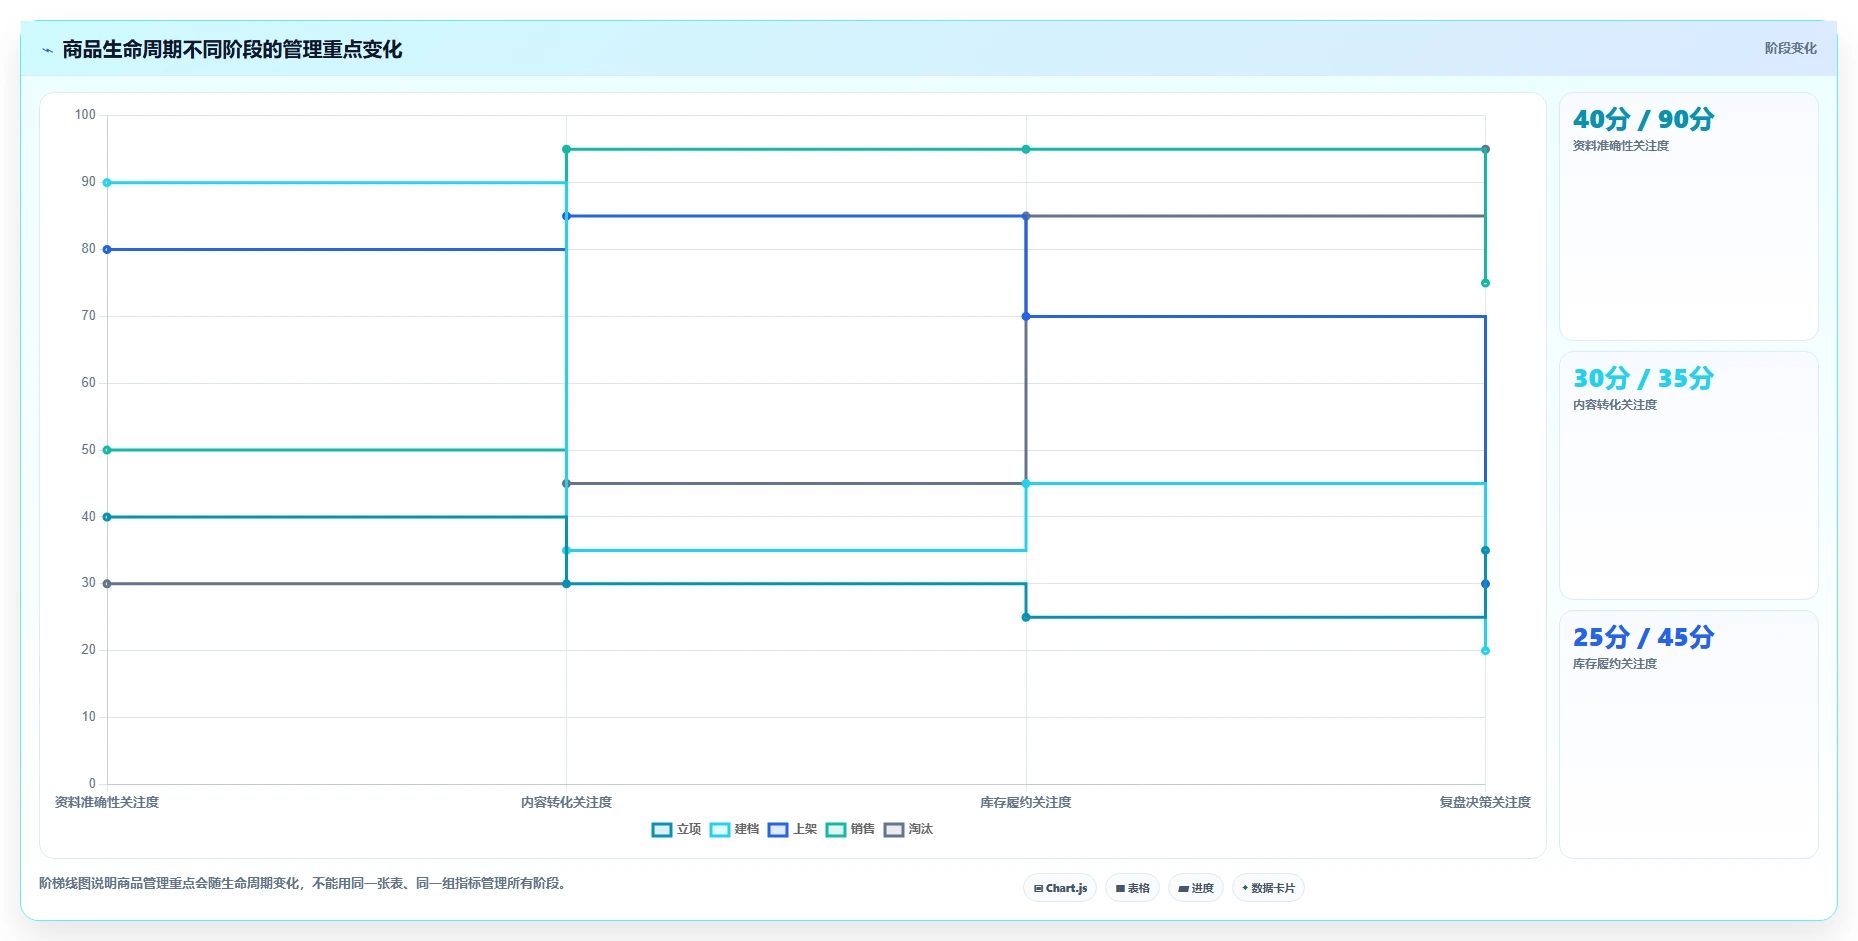The image size is (1858, 941).
Task: Click the 进度 tag chip
Action: pos(1196,888)
